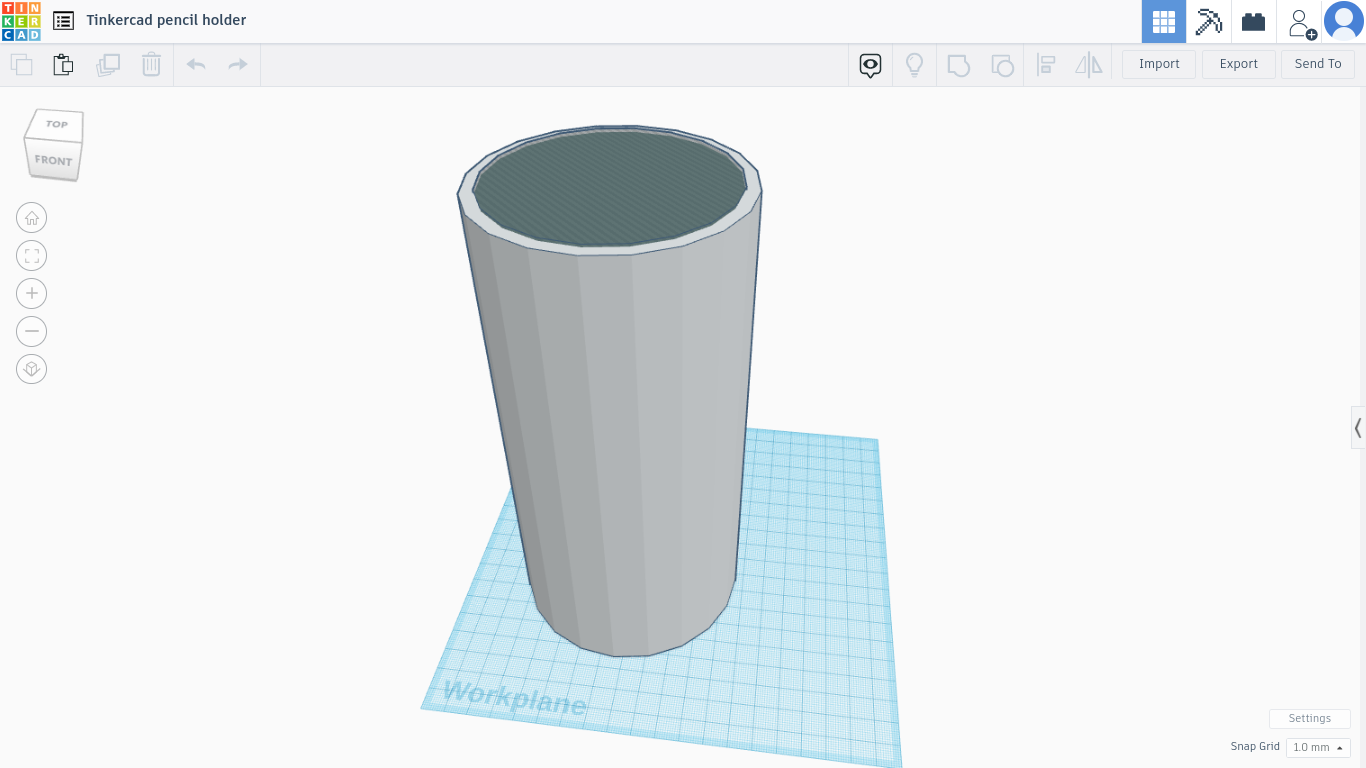The width and height of the screenshot is (1366, 768).
Task: Toggle orthographic perspective view cube icon
Action: (32, 369)
